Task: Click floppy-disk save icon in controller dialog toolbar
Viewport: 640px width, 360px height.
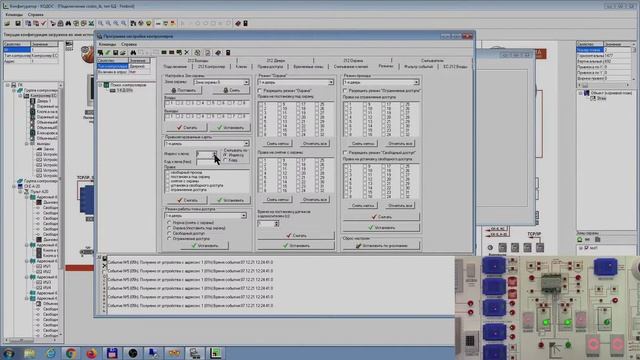Action: click(x=116, y=53)
